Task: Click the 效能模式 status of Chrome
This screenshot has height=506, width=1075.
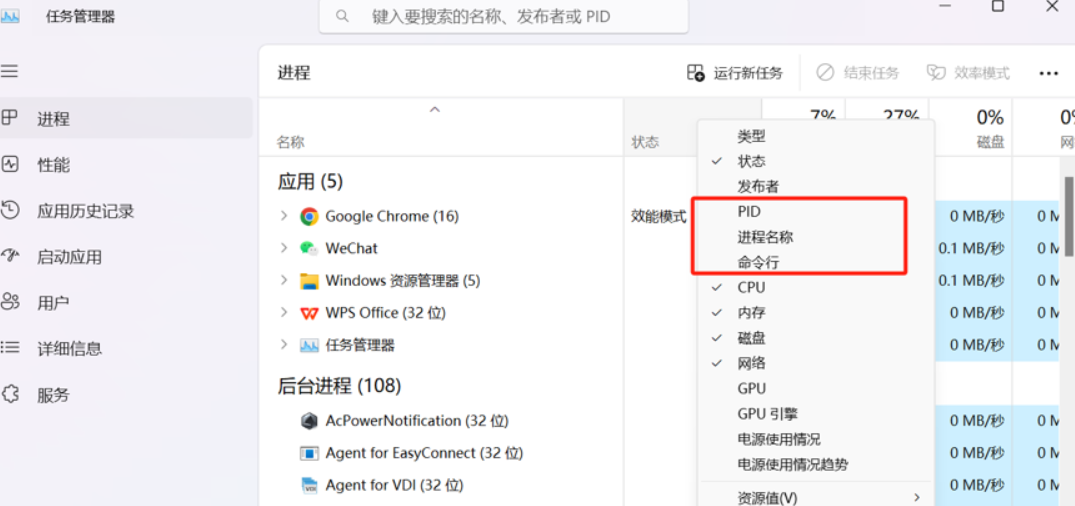Action: pos(659,217)
